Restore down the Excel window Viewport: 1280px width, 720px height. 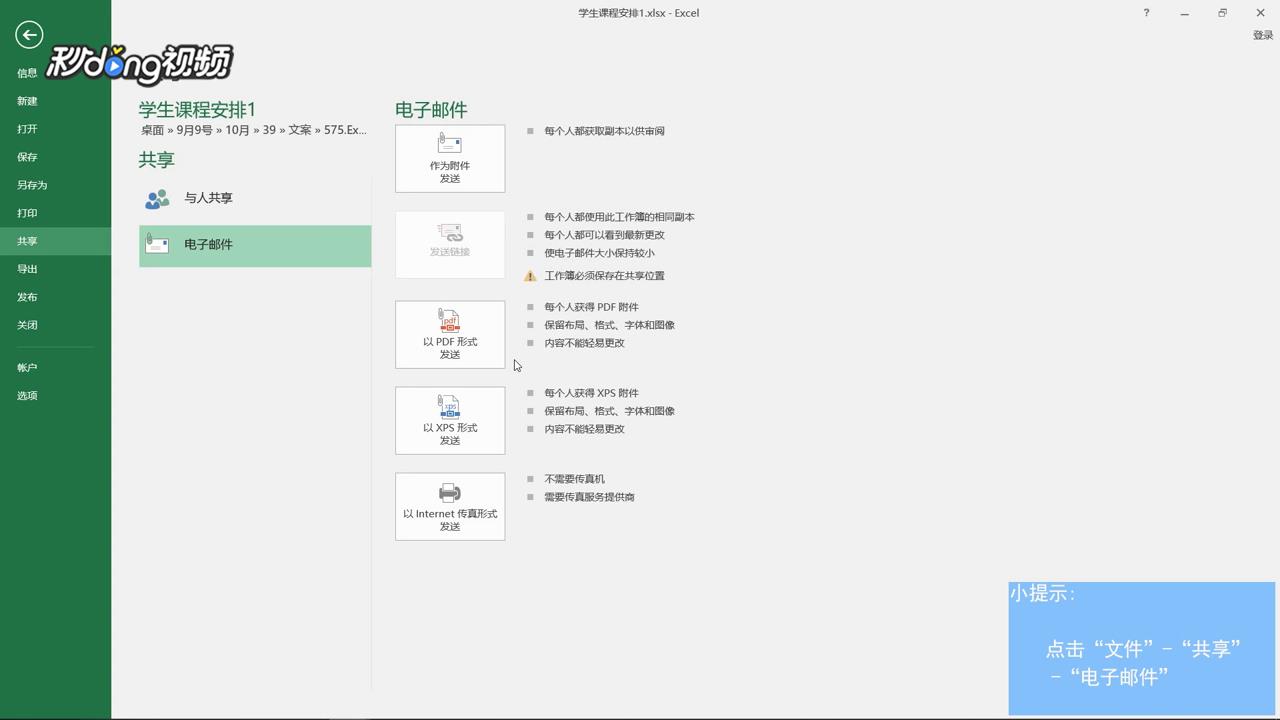pos(1222,13)
